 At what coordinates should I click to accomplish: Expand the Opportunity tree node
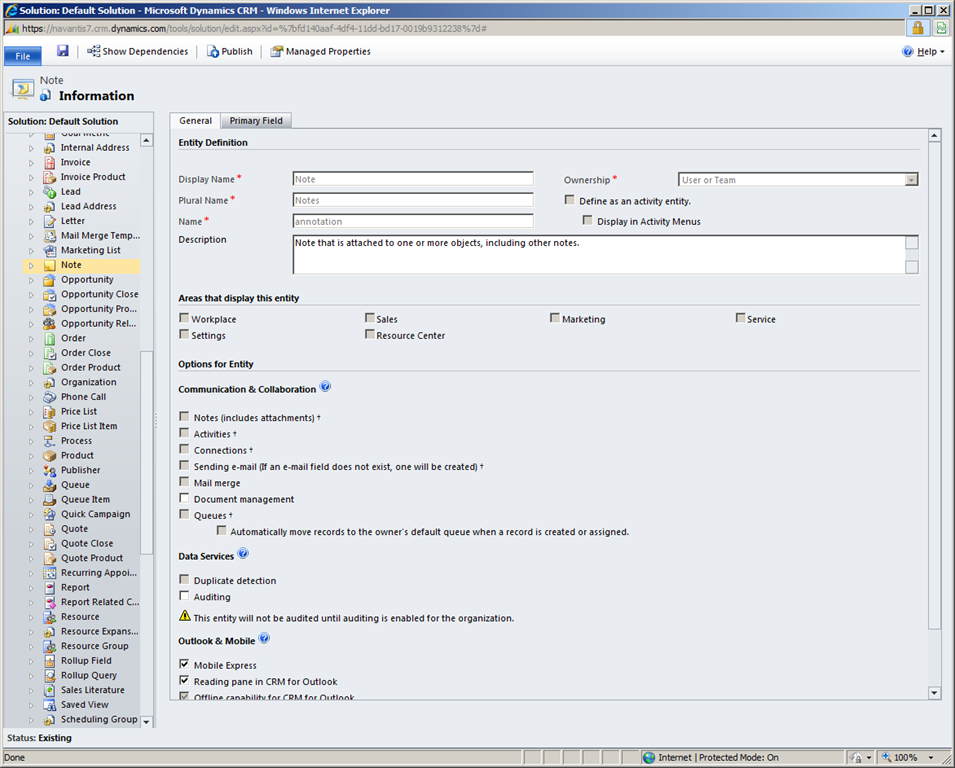31,280
